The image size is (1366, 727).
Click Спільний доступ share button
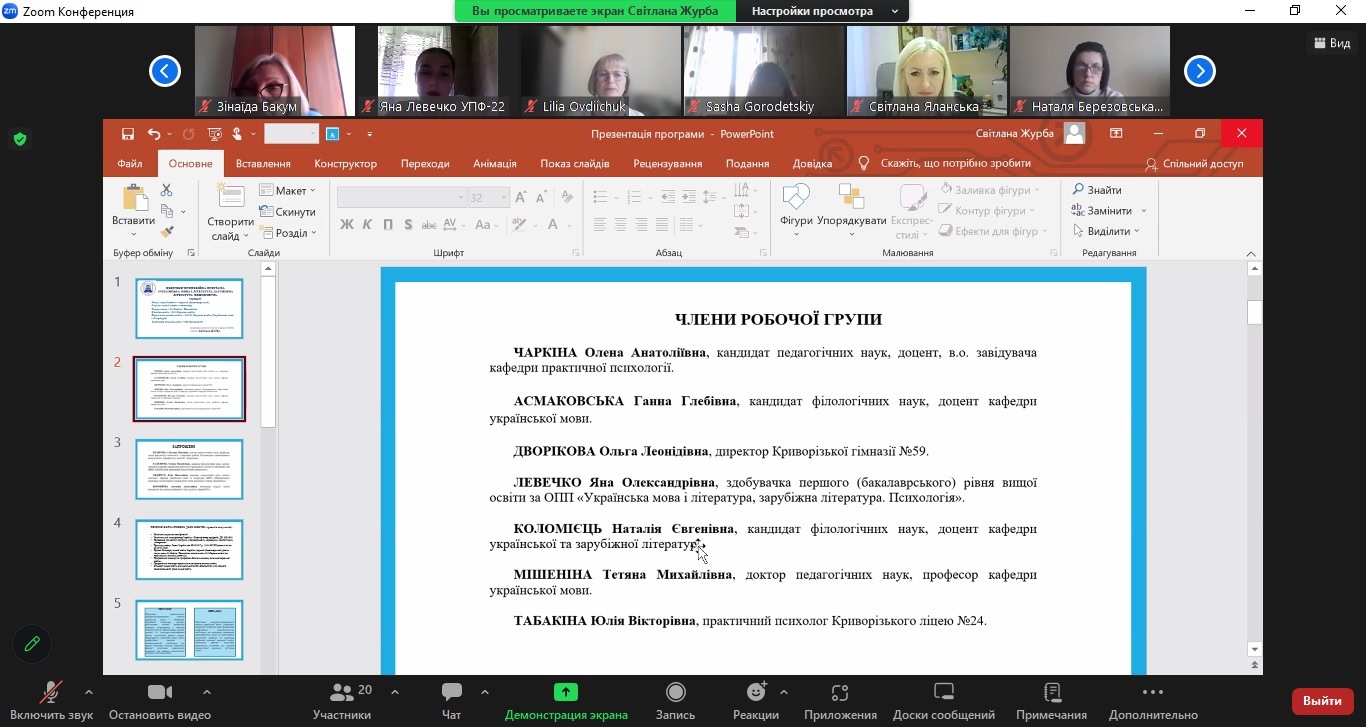pyautogui.click(x=1195, y=163)
